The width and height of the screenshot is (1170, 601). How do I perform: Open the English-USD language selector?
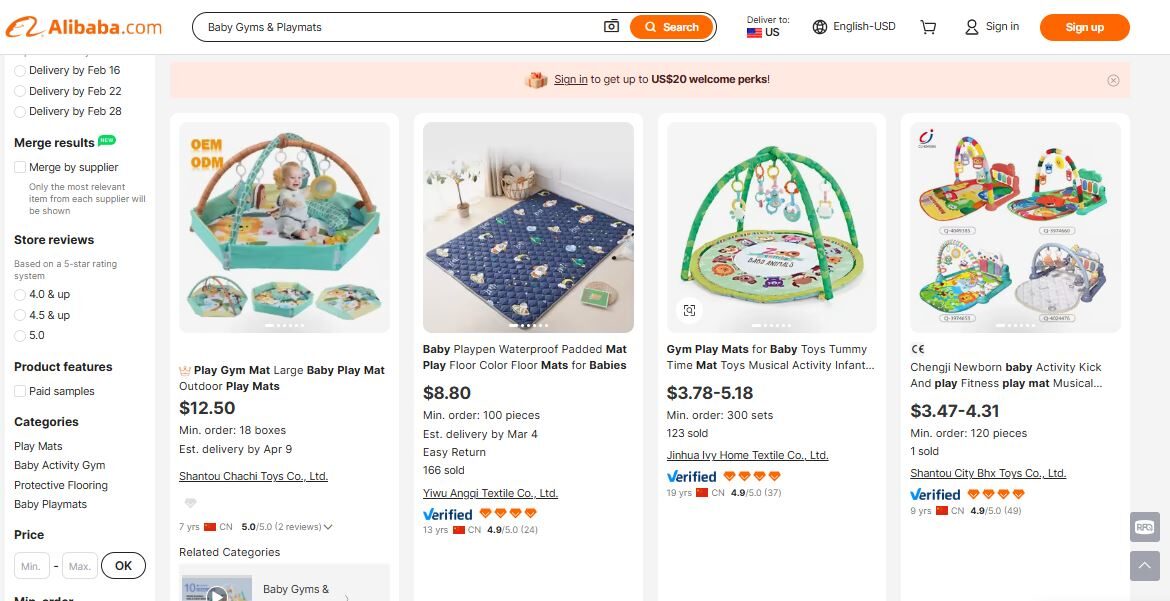(854, 27)
